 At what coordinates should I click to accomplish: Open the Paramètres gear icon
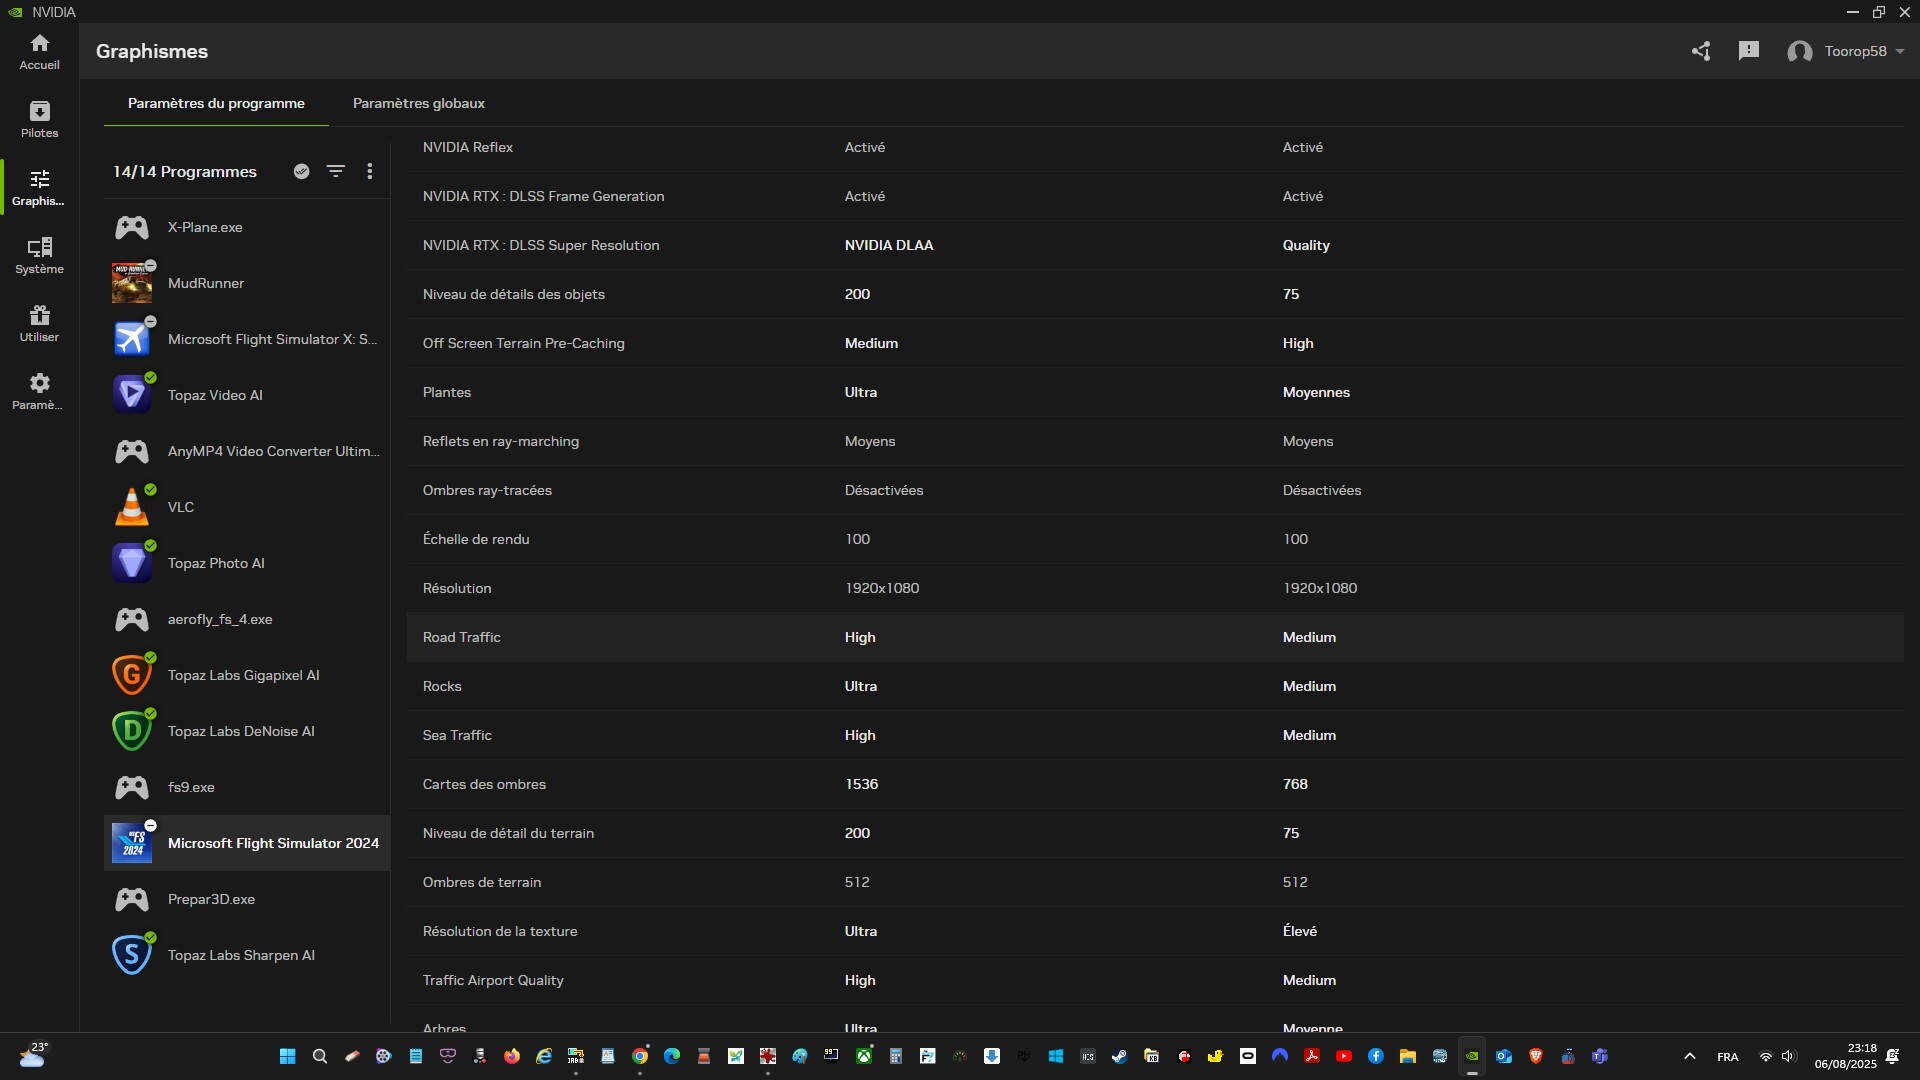[39, 391]
